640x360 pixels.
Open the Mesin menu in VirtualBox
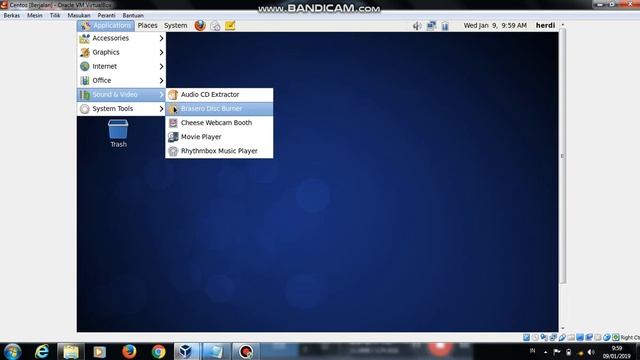tap(35, 16)
